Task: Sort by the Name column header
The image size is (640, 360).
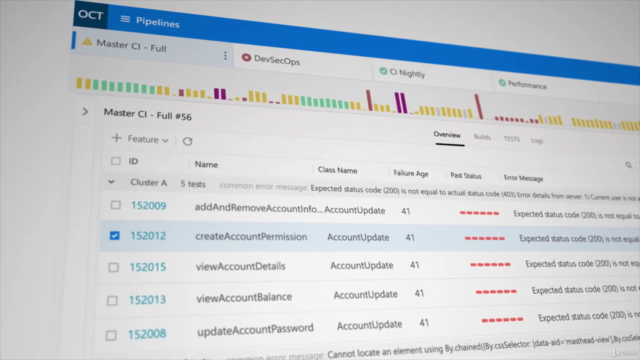Action: point(206,164)
